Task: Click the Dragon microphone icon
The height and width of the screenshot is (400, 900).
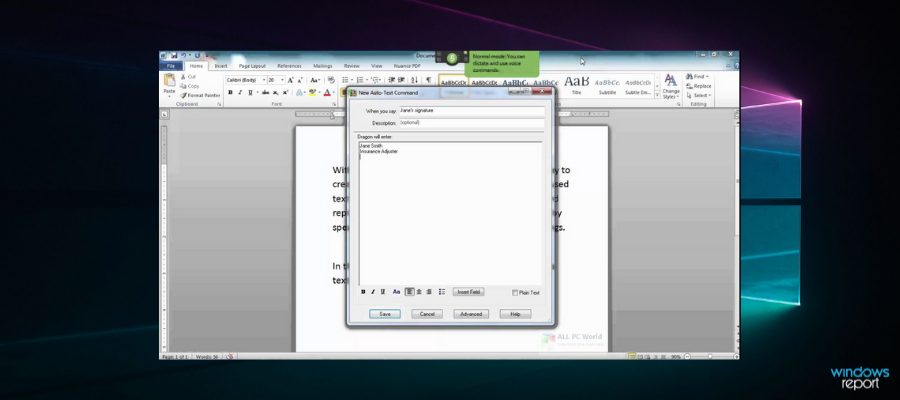Action: pos(452,58)
